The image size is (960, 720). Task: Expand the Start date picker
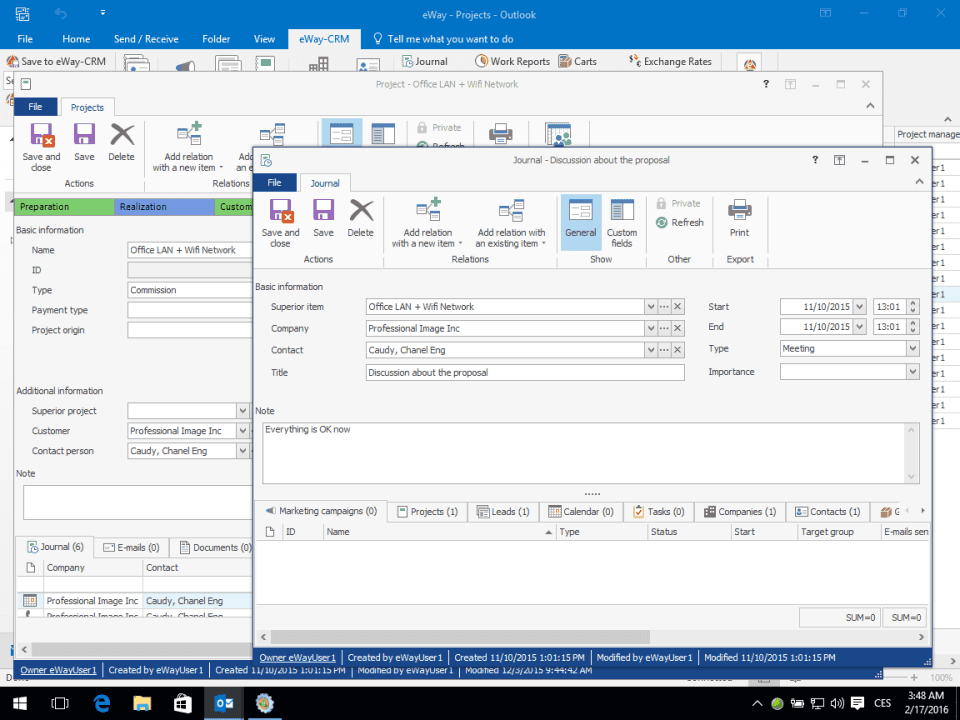pyautogui.click(x=859, y=307)
